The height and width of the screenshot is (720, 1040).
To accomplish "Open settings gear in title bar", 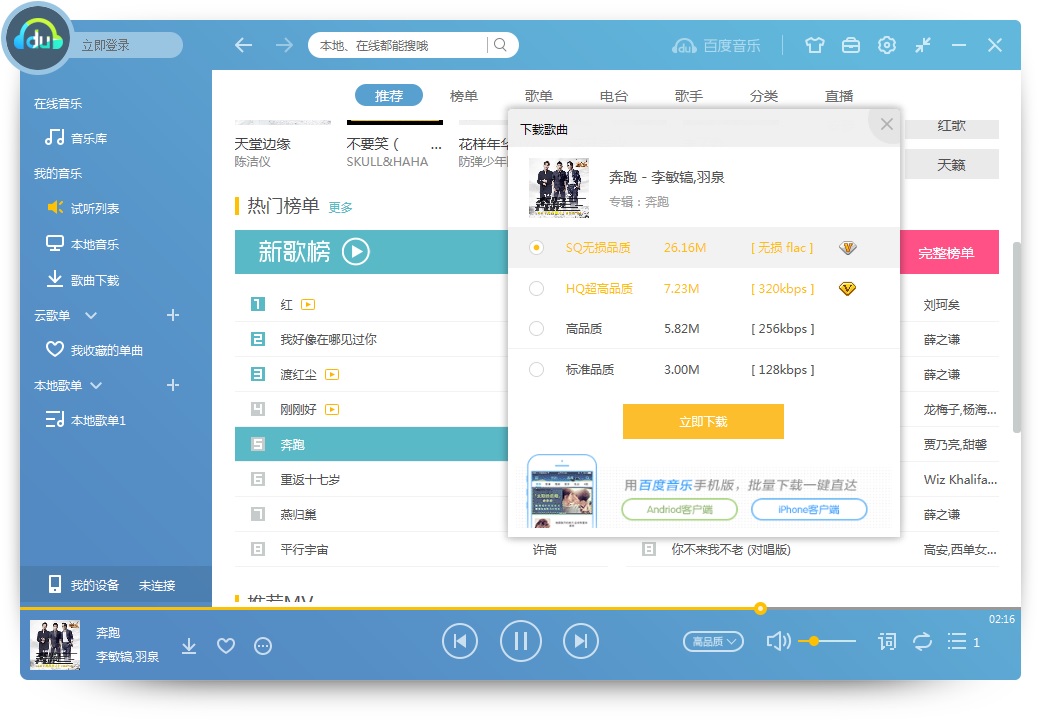I will coord(886,45).
